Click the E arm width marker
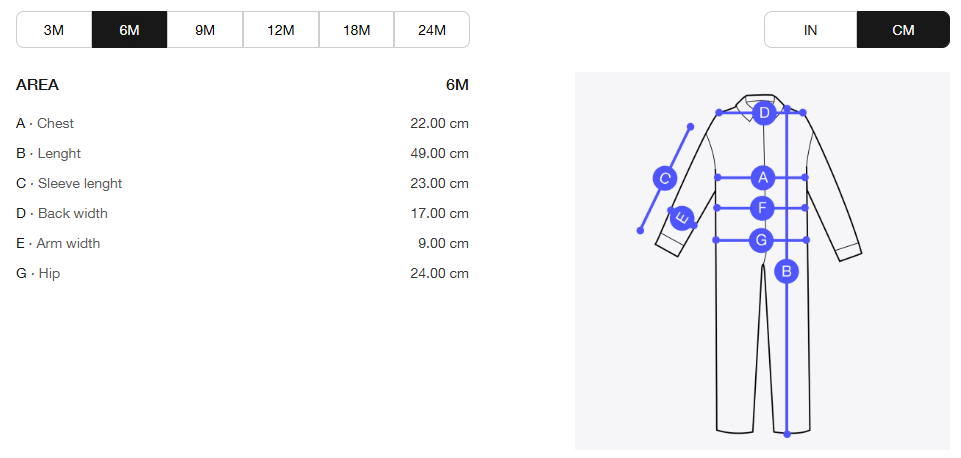 [682, 218]
